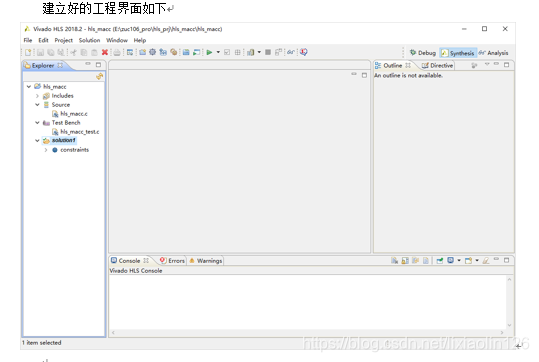
Task: Click the C/RTL Cosimulation checkmark toolbar icon
Action: [227, 52]
